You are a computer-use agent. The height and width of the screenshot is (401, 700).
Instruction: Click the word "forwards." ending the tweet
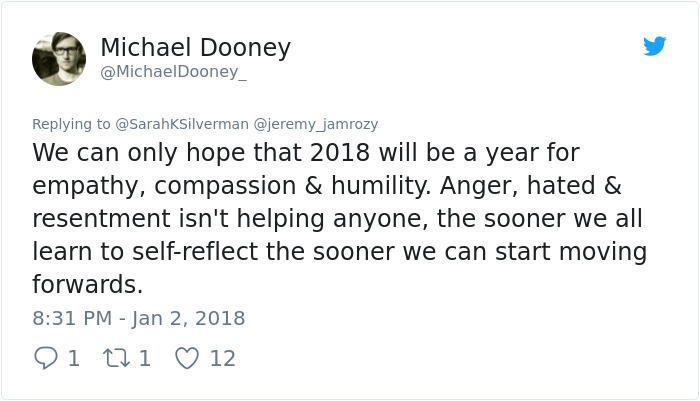tap(88, 285)
